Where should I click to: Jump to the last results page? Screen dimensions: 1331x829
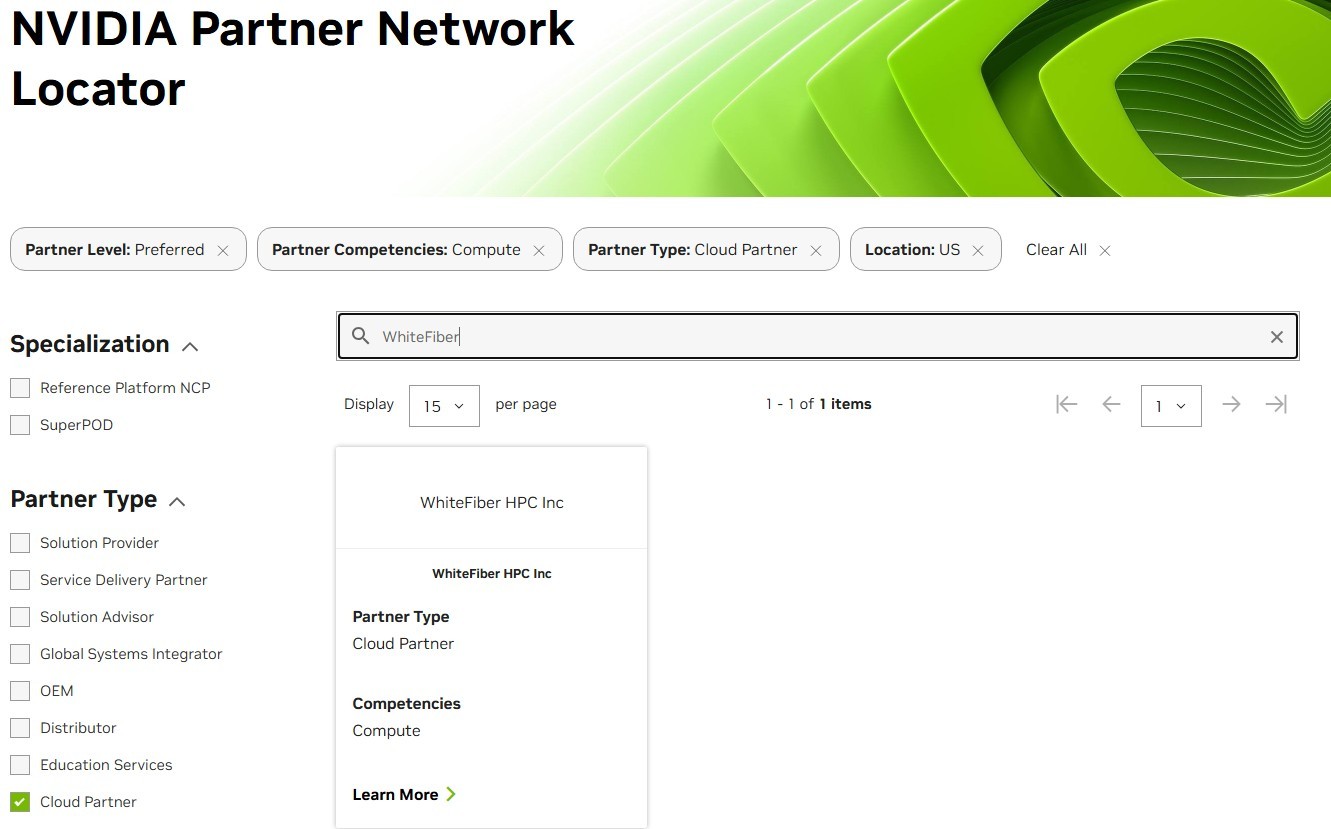1276,405
